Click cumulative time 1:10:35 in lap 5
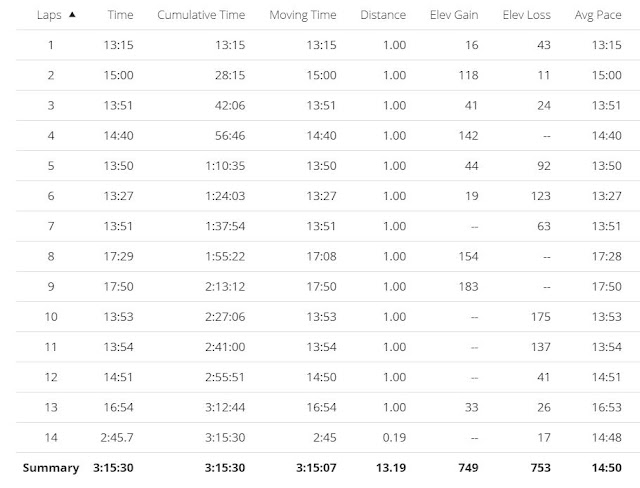This screenshot has height=488, width=640. tap(225, 166)
